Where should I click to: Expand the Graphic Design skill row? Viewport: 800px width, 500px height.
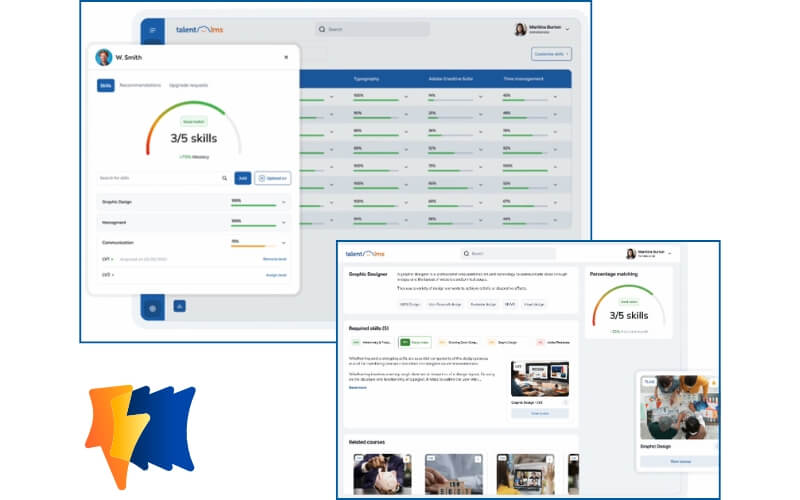(284, 202)
